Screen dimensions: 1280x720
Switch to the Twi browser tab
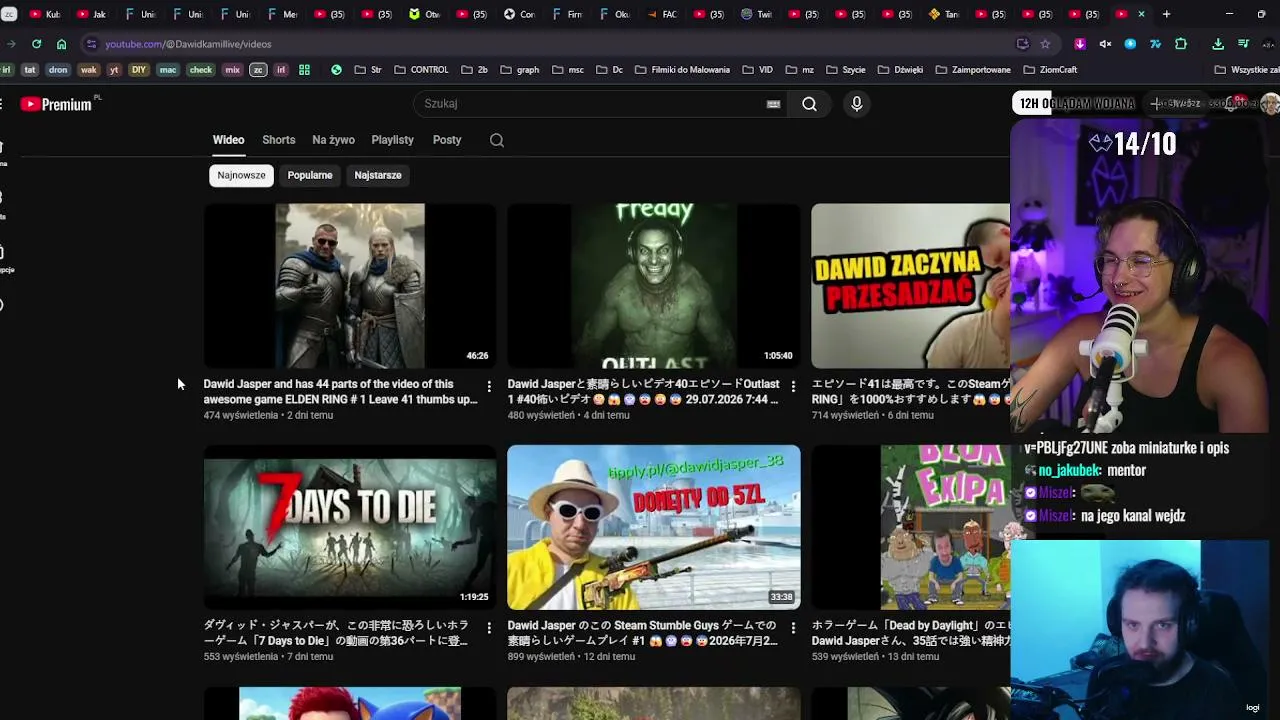[x=757, y=14]
